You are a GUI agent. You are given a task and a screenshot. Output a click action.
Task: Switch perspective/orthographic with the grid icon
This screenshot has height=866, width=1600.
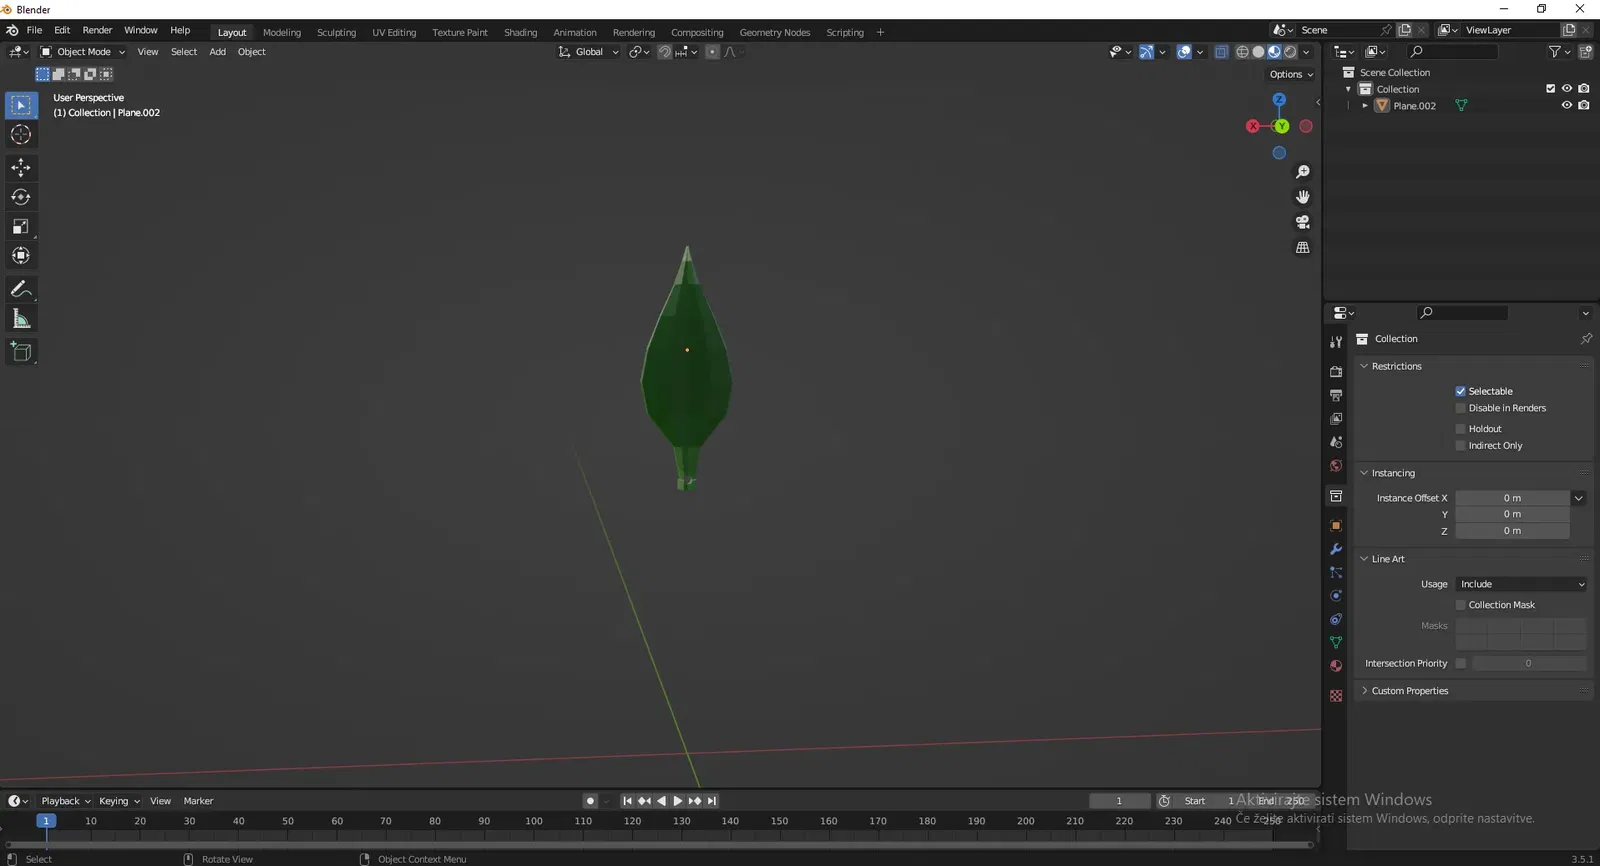point(1302,247)
